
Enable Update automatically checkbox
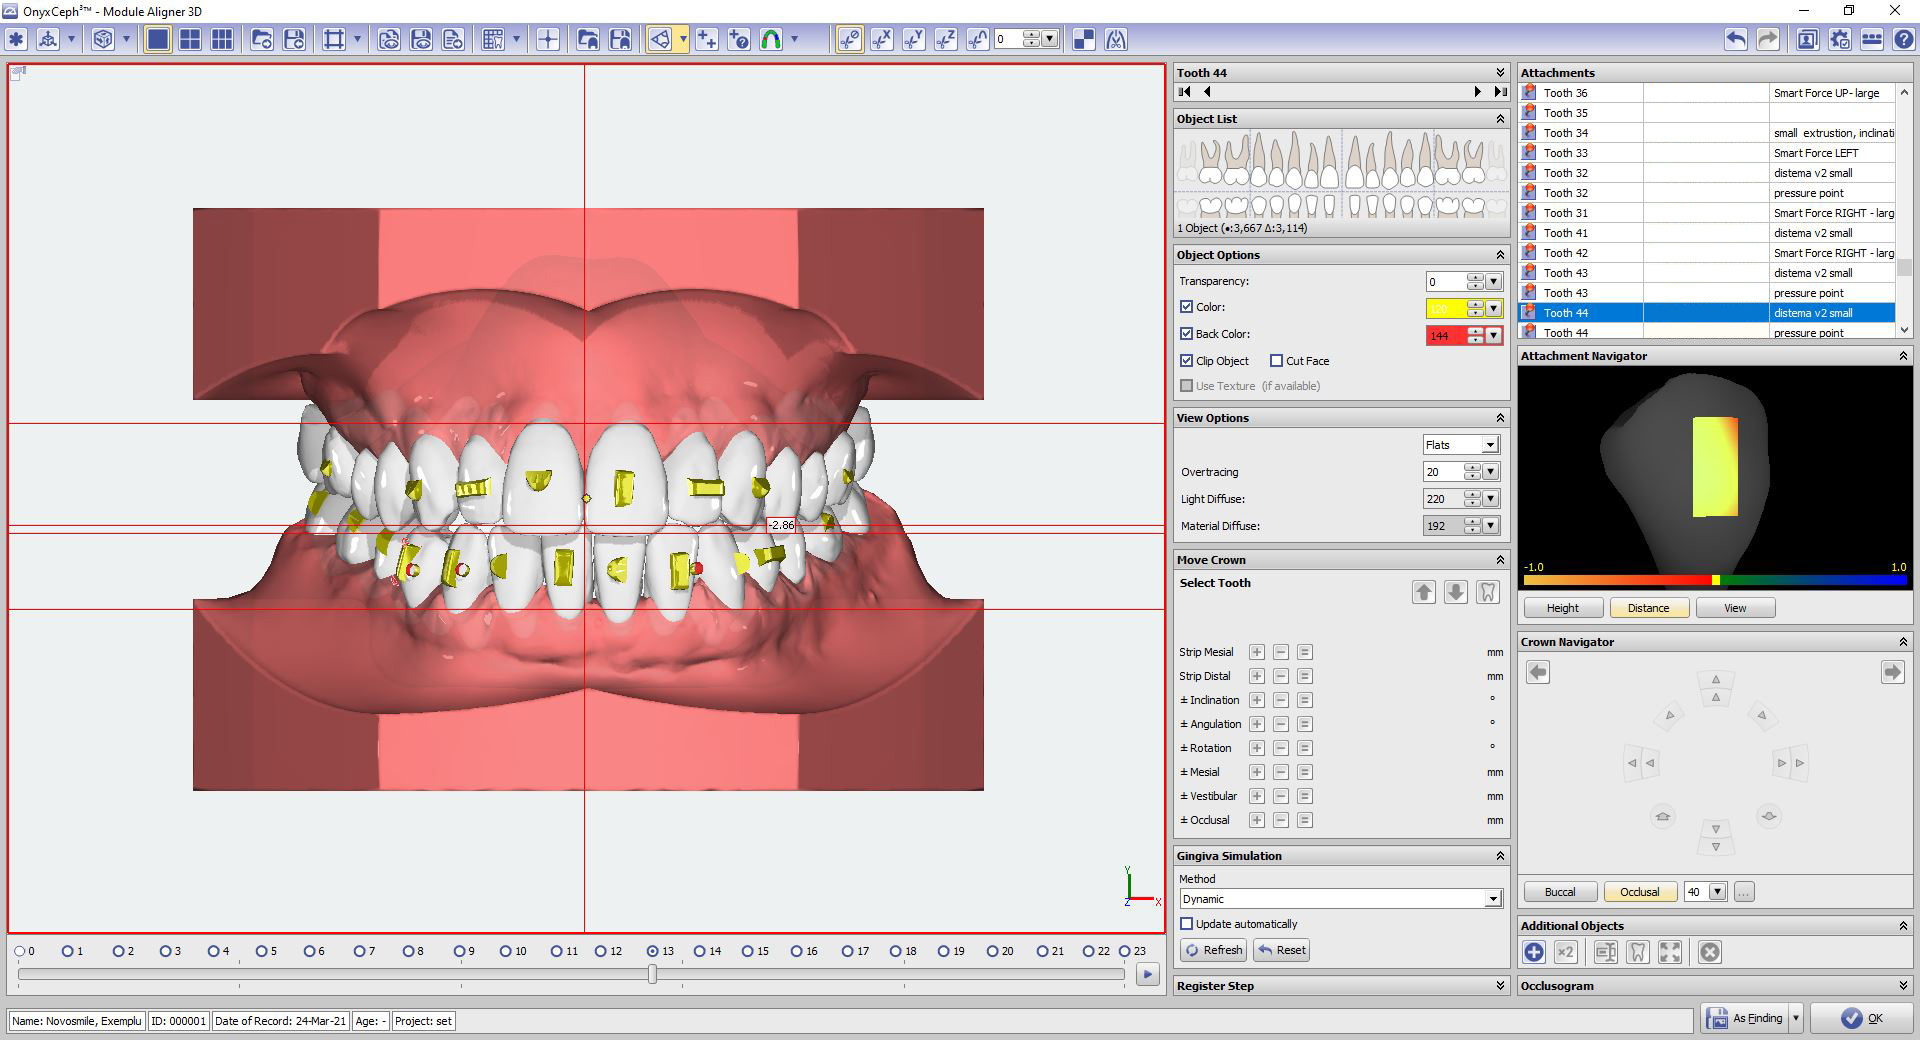1187,924
